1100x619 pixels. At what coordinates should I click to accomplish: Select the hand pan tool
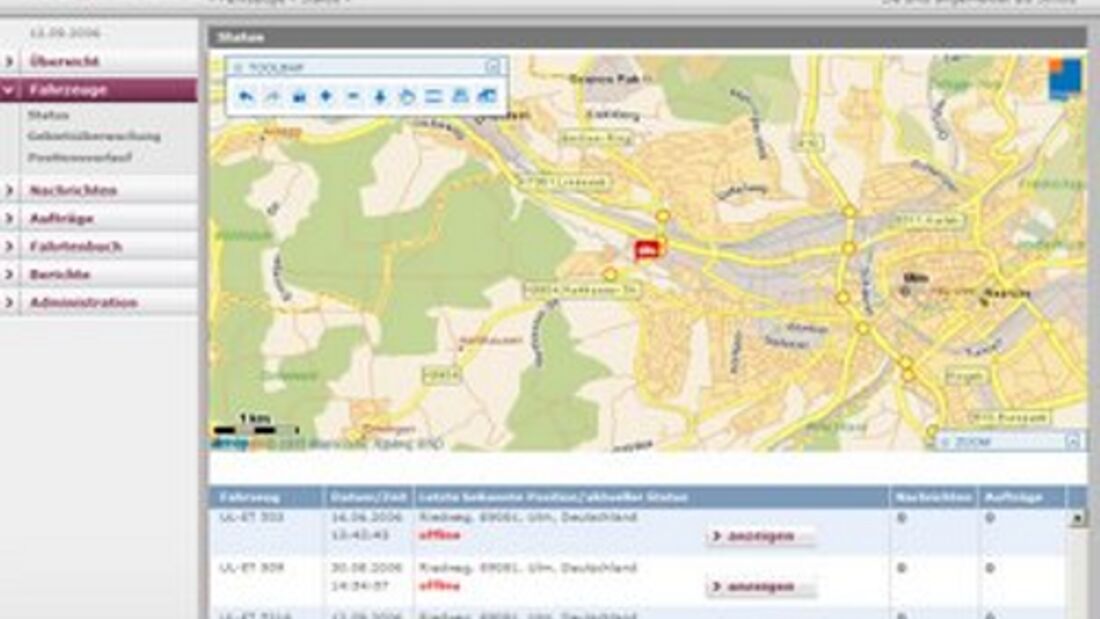407,97
